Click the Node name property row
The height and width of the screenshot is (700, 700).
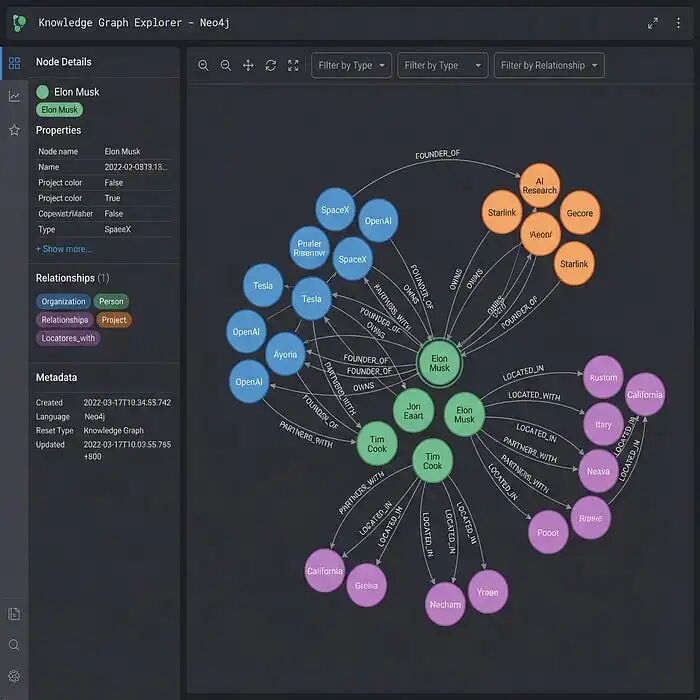pyautogui.click(x=104, y=151)
